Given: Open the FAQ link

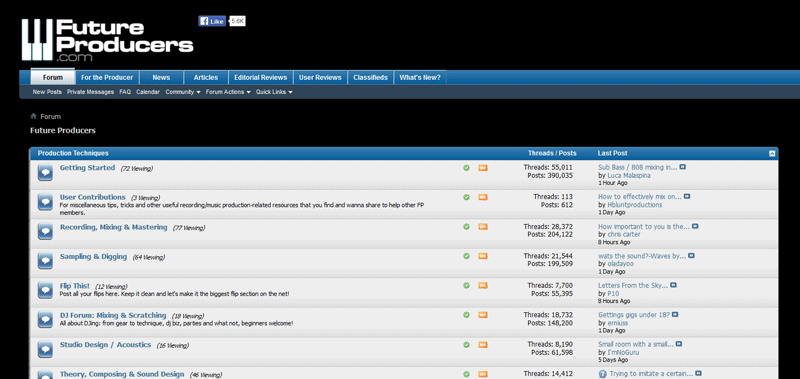Looking at the screenshot, I should [125, 92].
